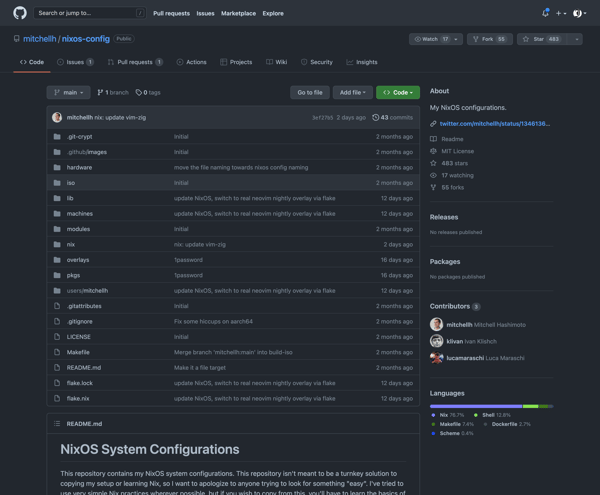Click the Shell language link

(492, 415)
